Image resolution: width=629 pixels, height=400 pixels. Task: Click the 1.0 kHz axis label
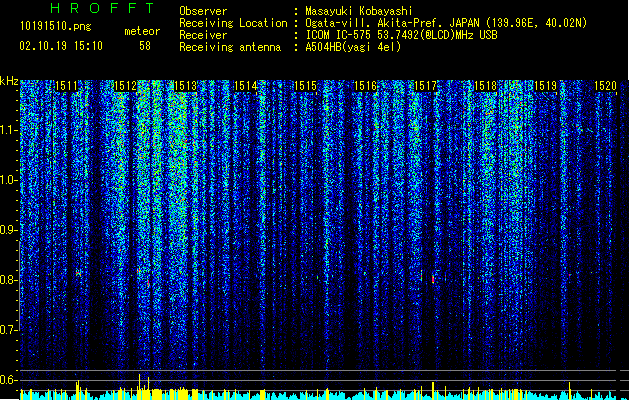point(9,180)
